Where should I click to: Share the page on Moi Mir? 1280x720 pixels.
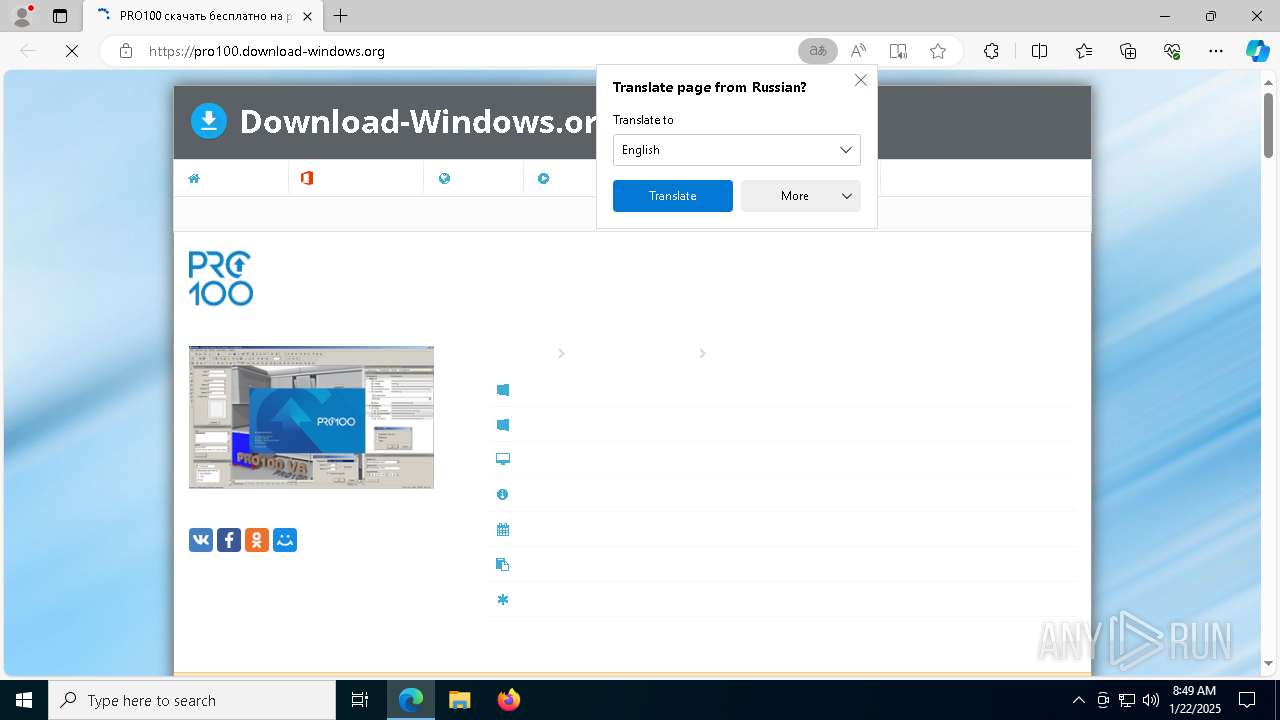(x=285, y=540)
